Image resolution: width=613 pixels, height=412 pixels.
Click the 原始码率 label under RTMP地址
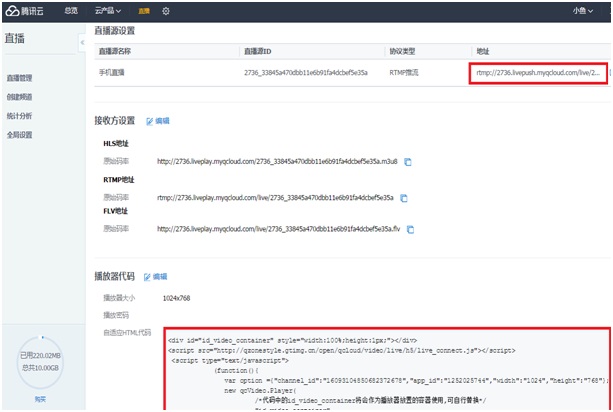pos(116,197)
